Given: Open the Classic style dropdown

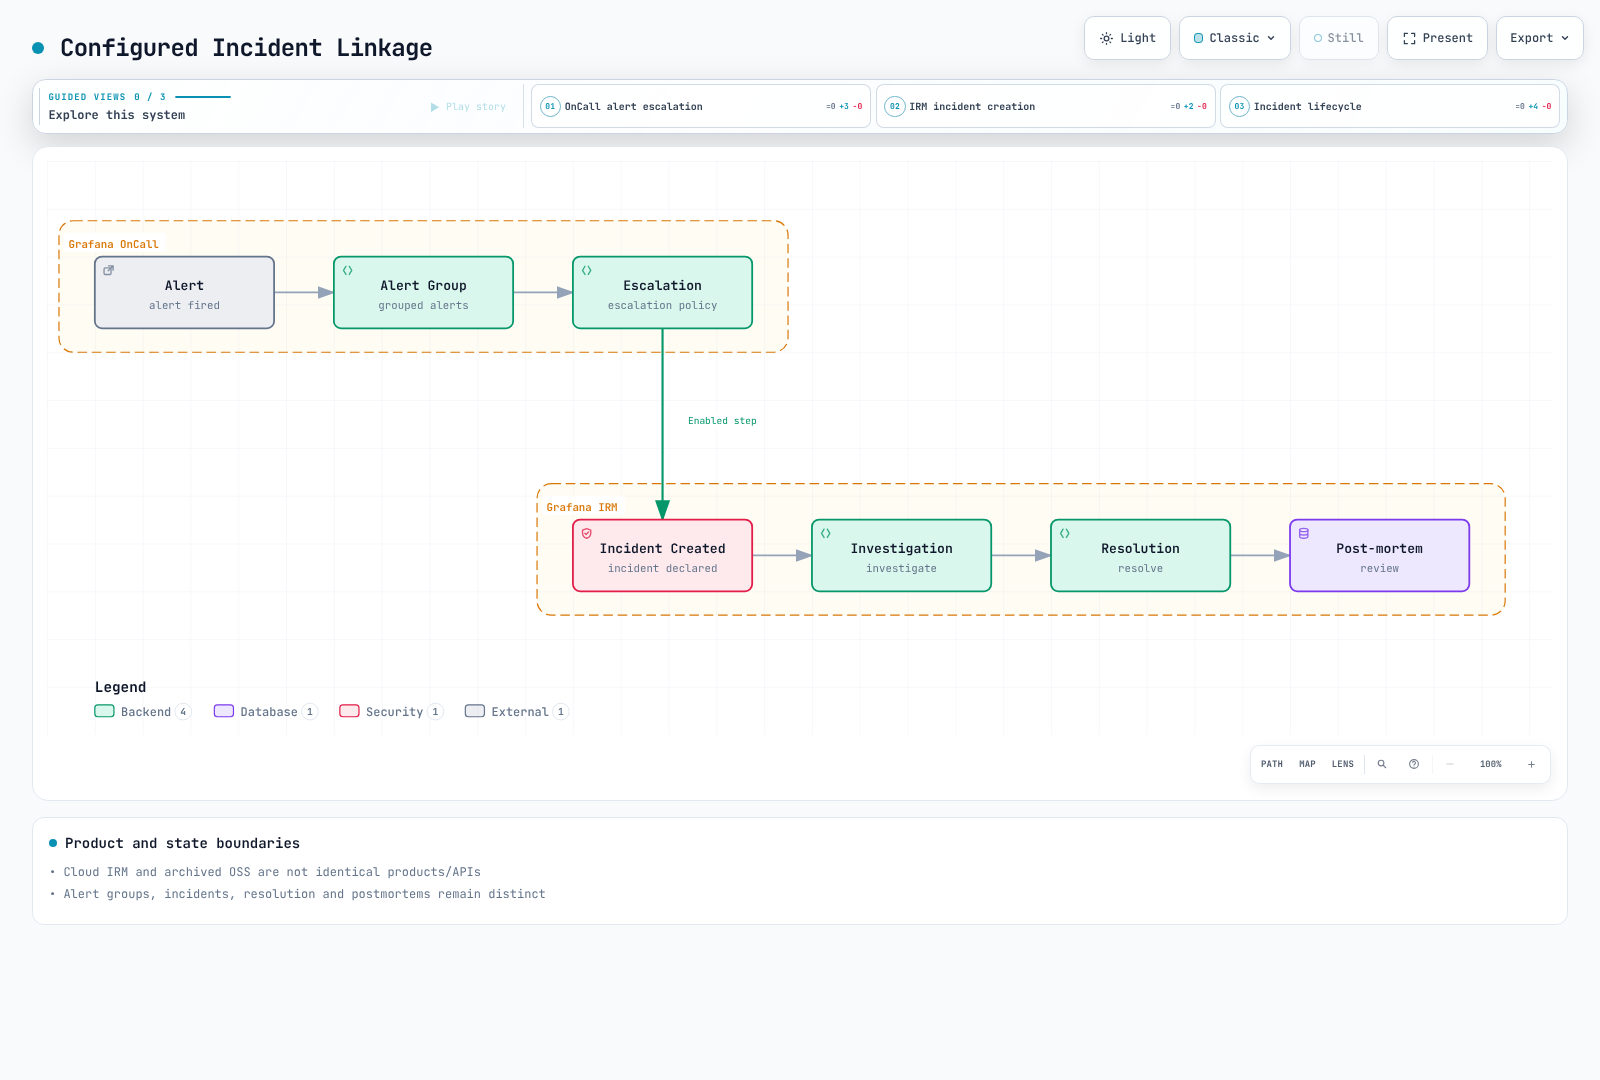Looking at the screenshot, I should 1235,38.
